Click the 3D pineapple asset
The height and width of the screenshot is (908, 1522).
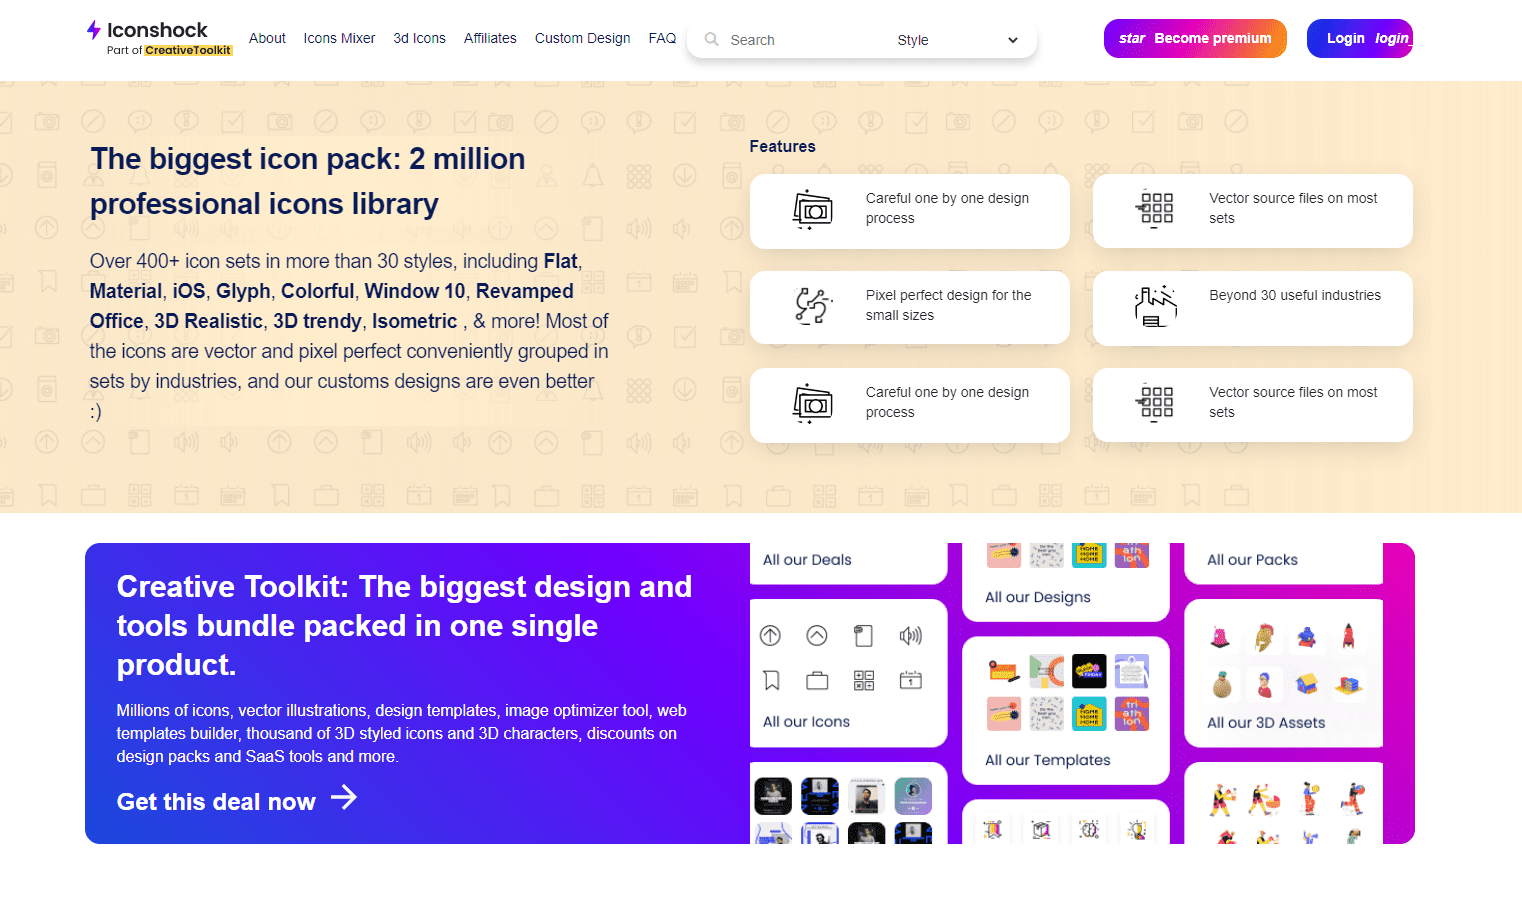[1221, 684]
